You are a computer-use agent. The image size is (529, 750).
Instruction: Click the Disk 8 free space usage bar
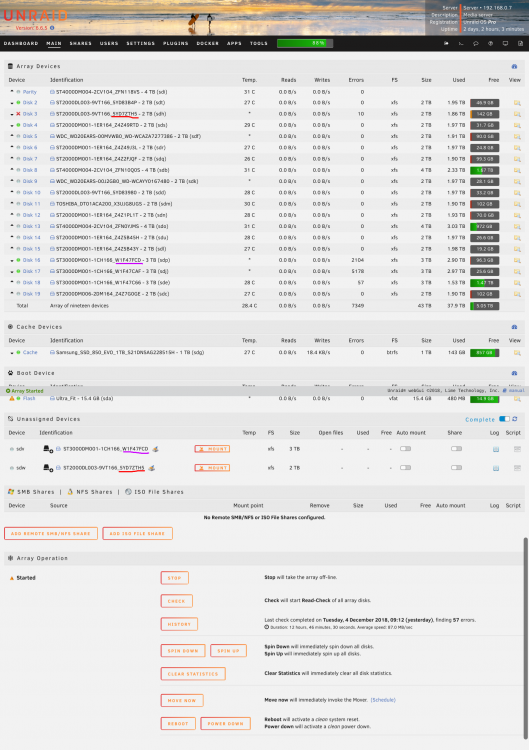point(485,170)
